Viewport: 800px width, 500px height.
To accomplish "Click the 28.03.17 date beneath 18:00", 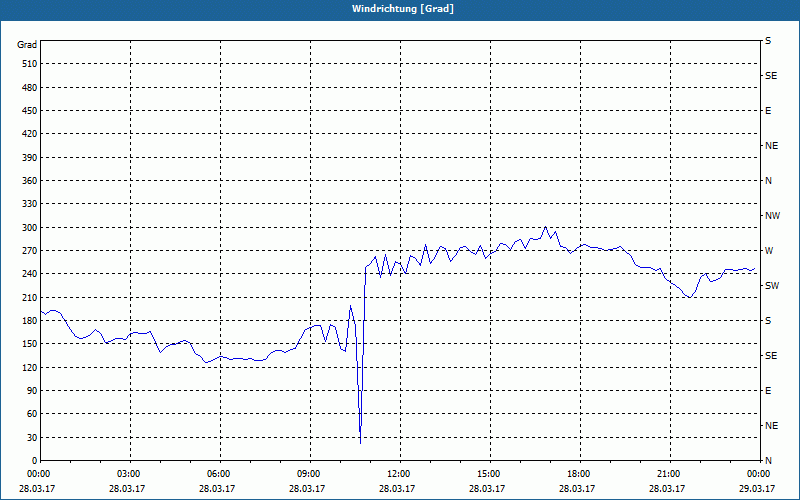I will [577, 488].
